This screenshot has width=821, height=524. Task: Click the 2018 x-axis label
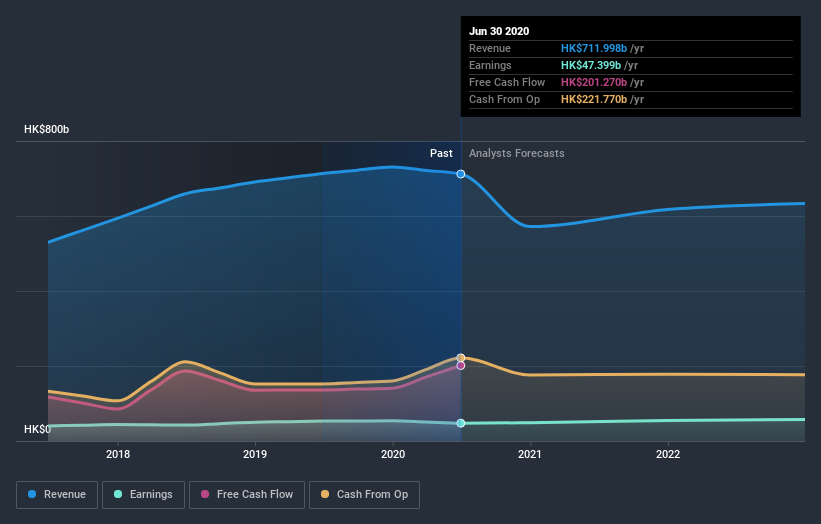(118, 454)
